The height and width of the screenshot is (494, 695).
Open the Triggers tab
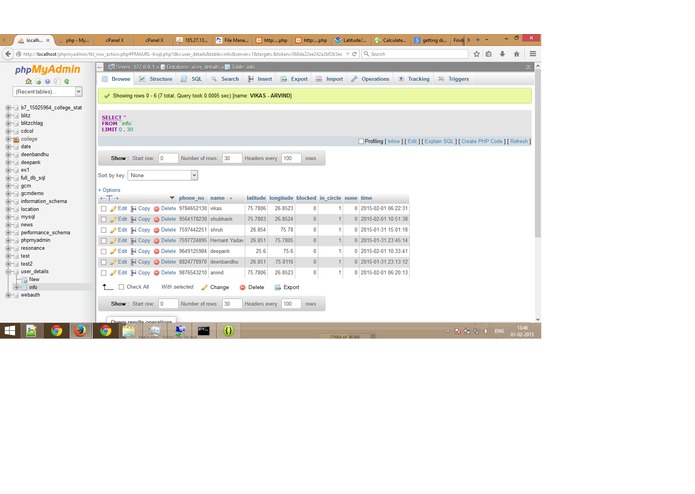pos(453,79)
